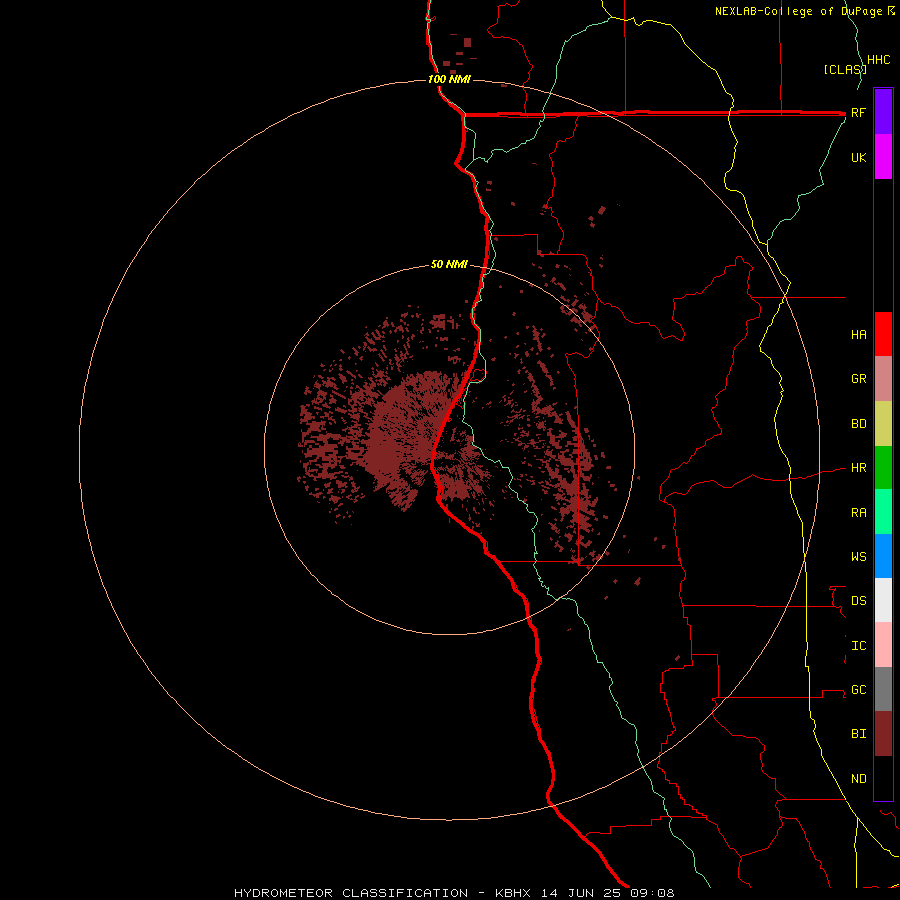Screen dimensions: 900x900
Task: Click the UK magenta legend swatch
Action: pyautogui.click(x=883, y=156)
